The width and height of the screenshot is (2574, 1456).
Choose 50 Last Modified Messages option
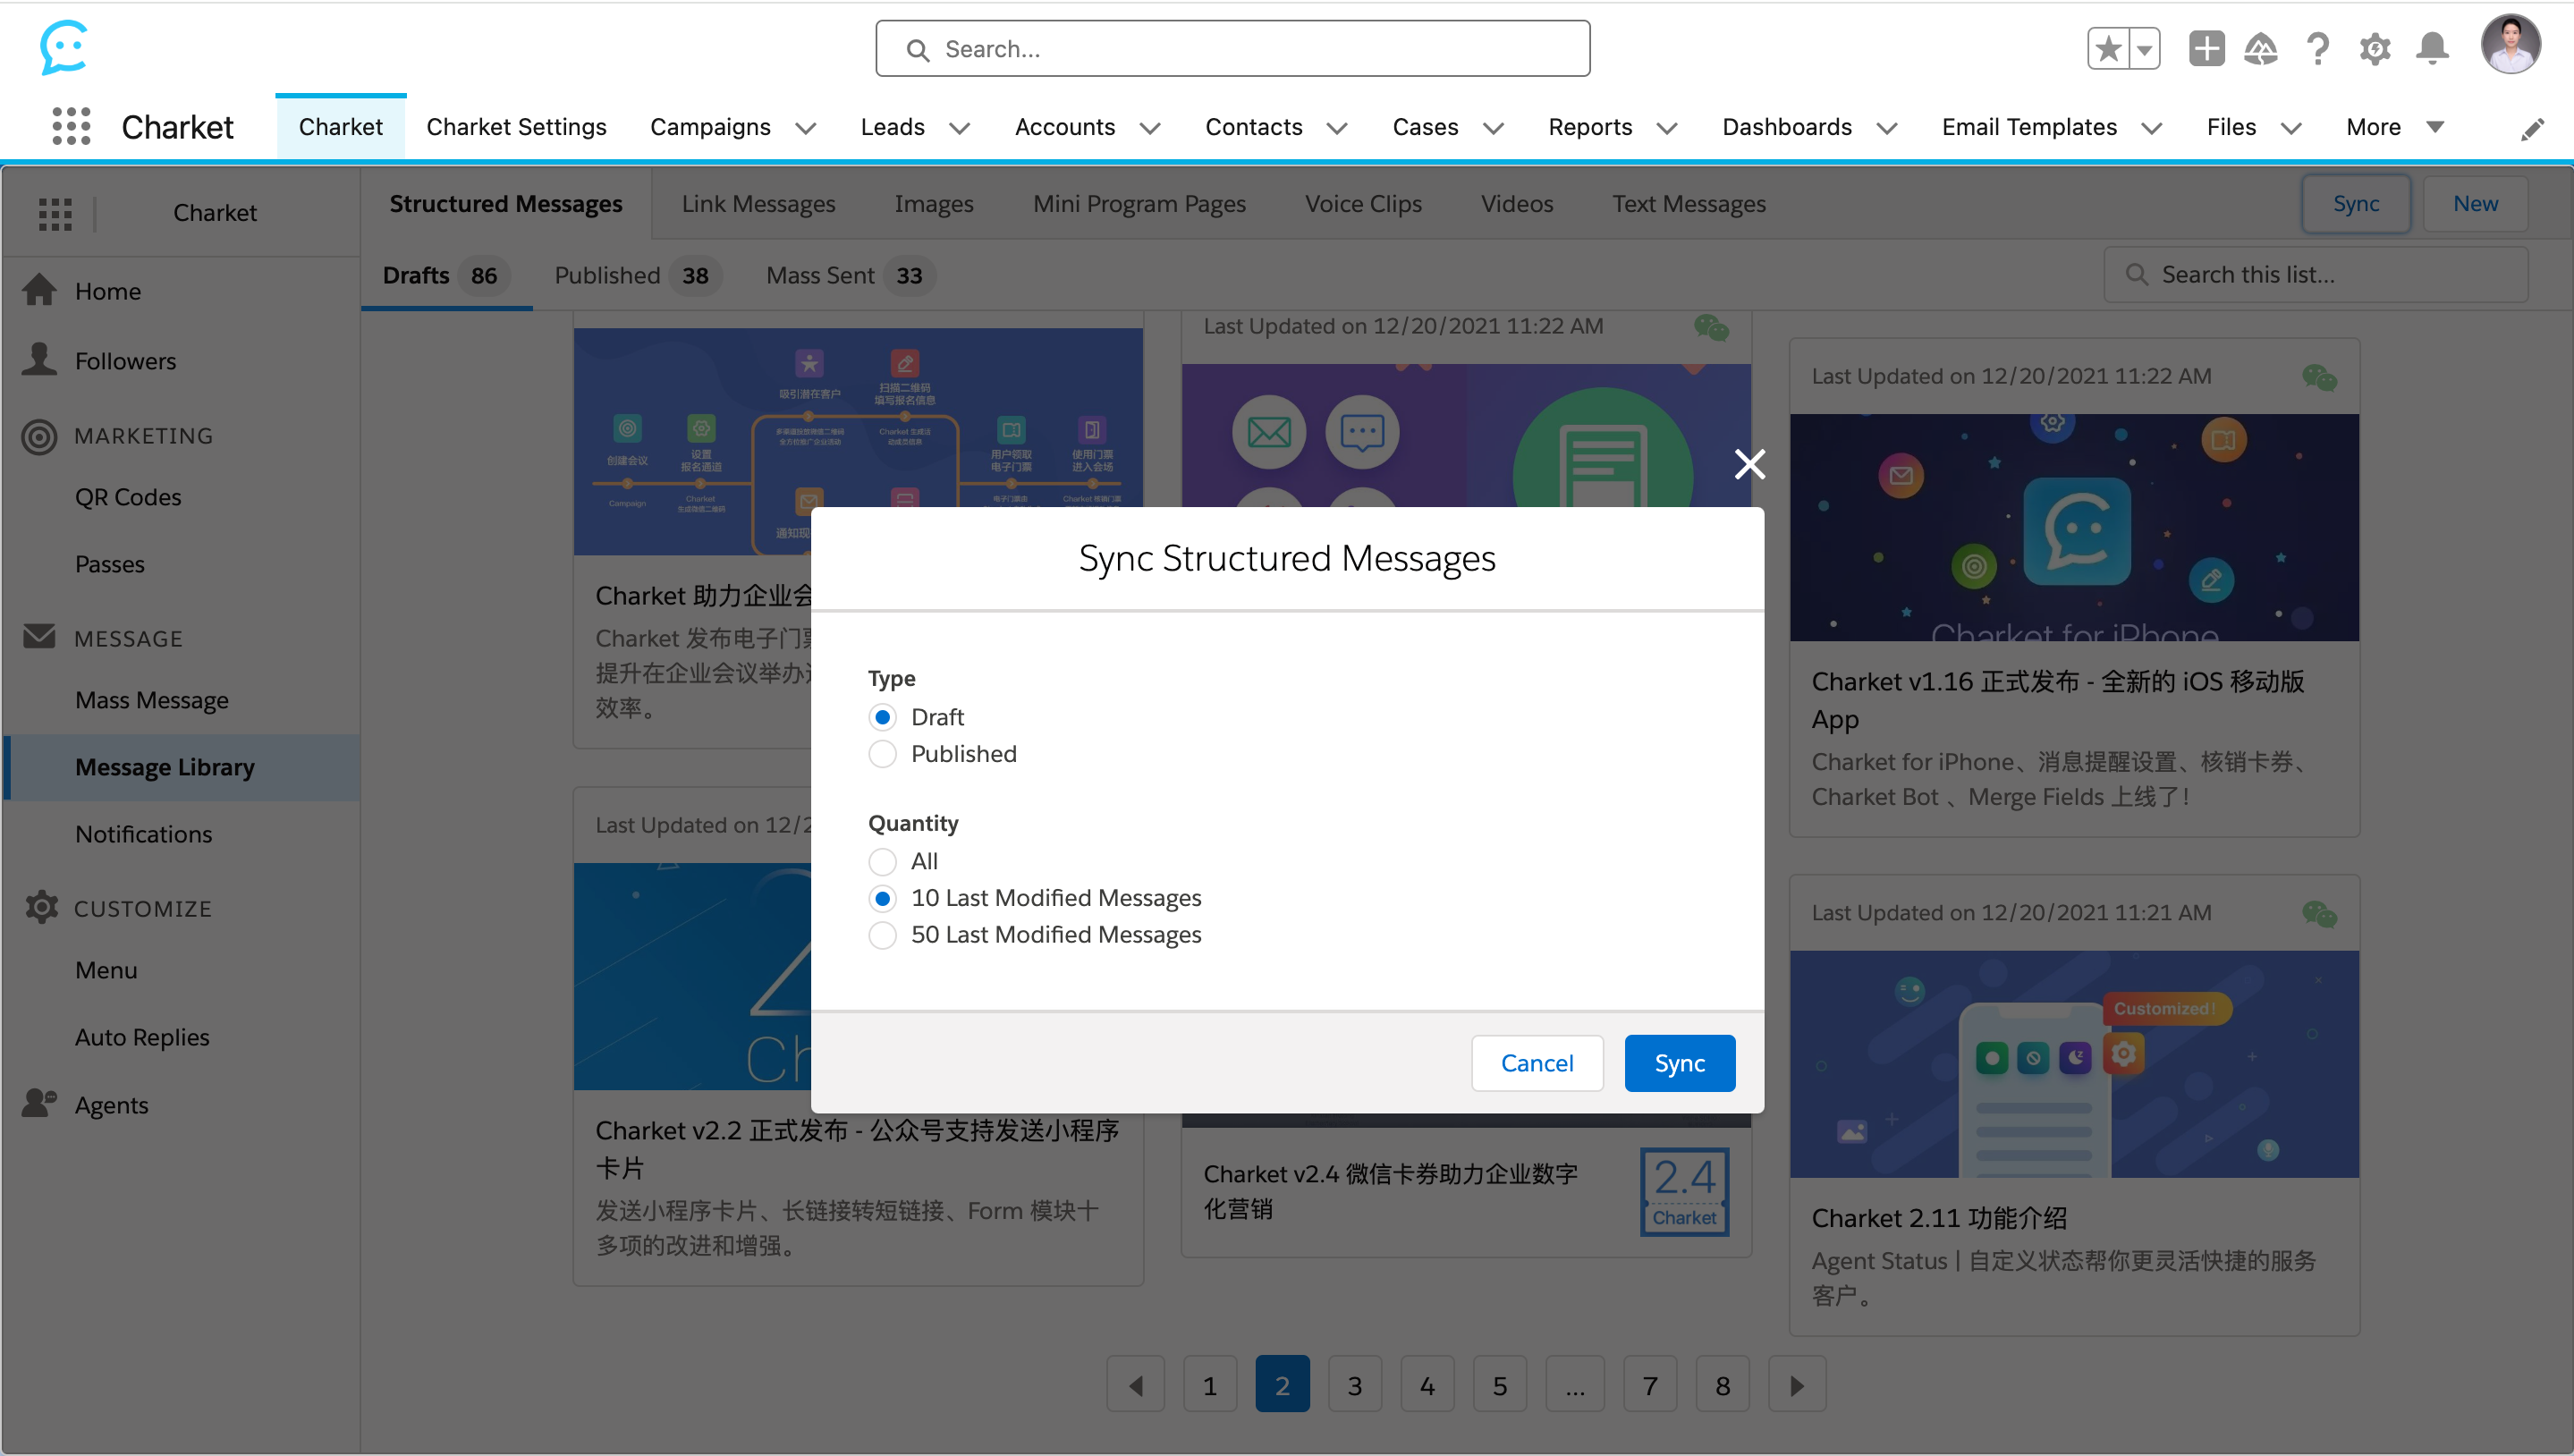tap(882, 935)
